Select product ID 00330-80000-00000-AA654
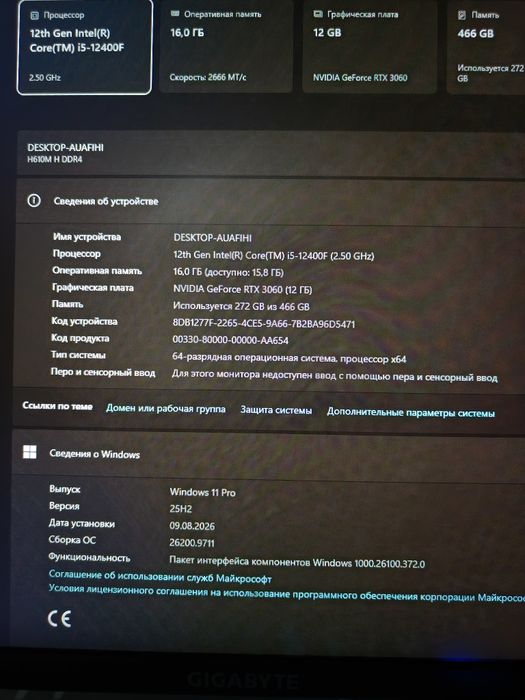The height and width of the screenshot is (700, 525). tap(230, 340)
